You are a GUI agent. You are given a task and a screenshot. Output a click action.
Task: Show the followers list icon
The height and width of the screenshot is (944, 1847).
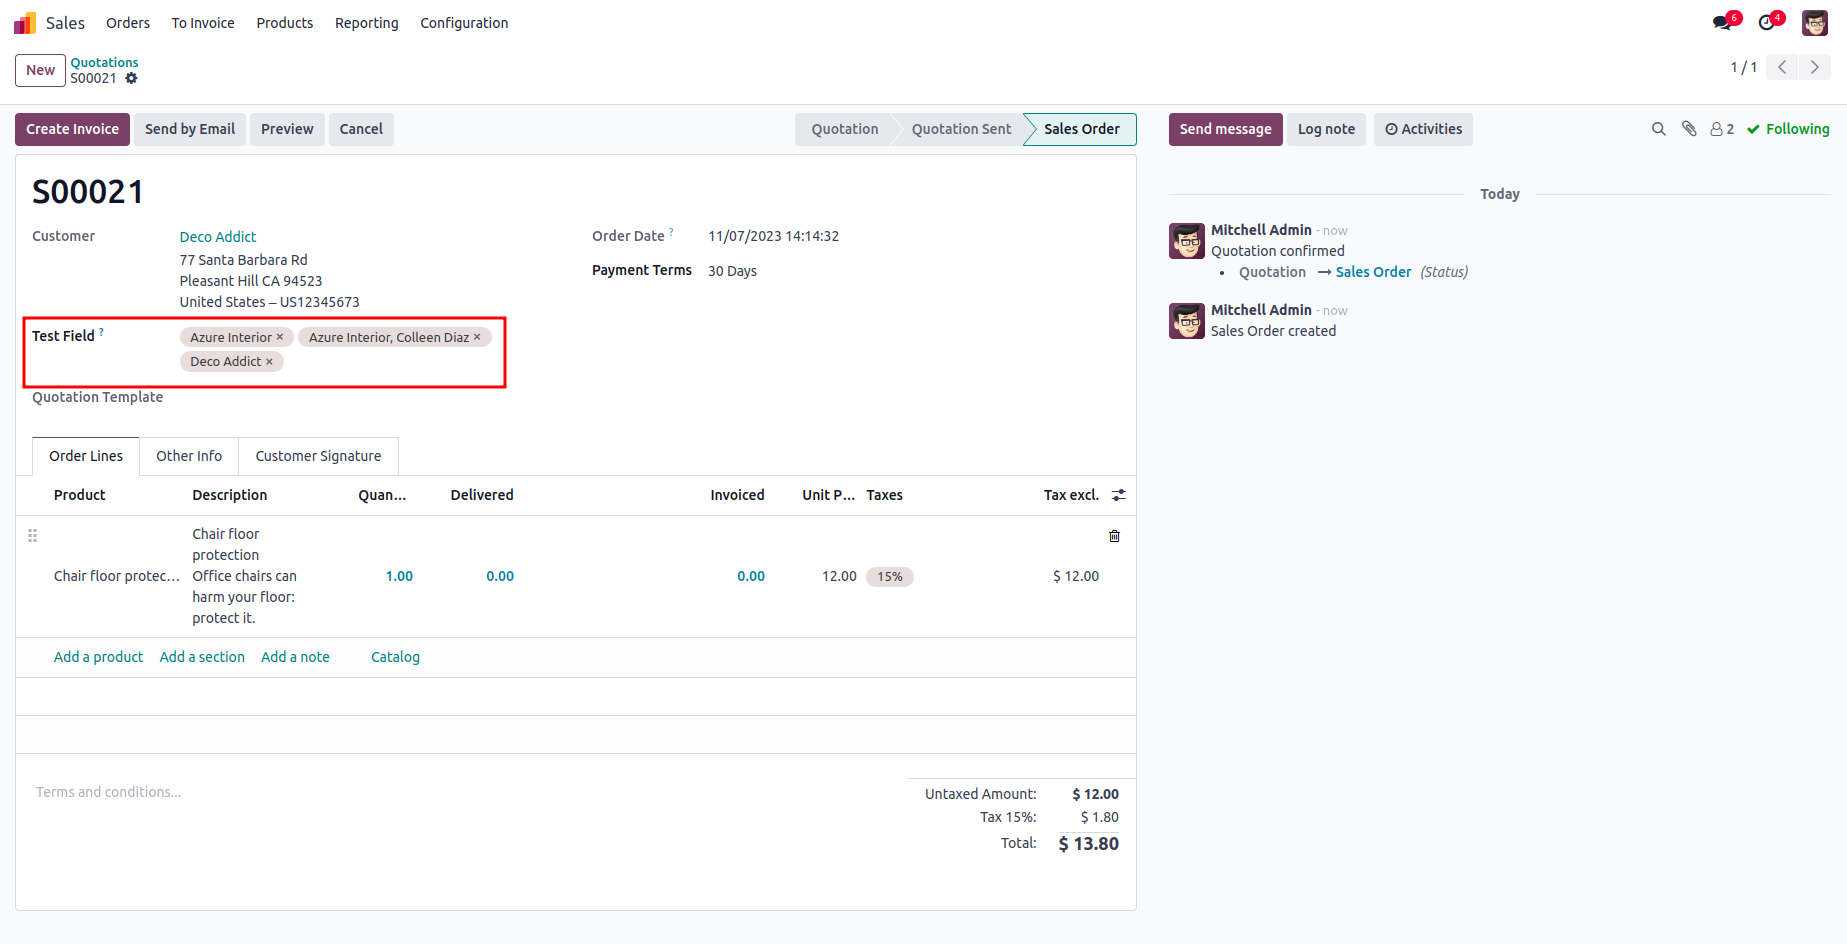click(1721, 129)
